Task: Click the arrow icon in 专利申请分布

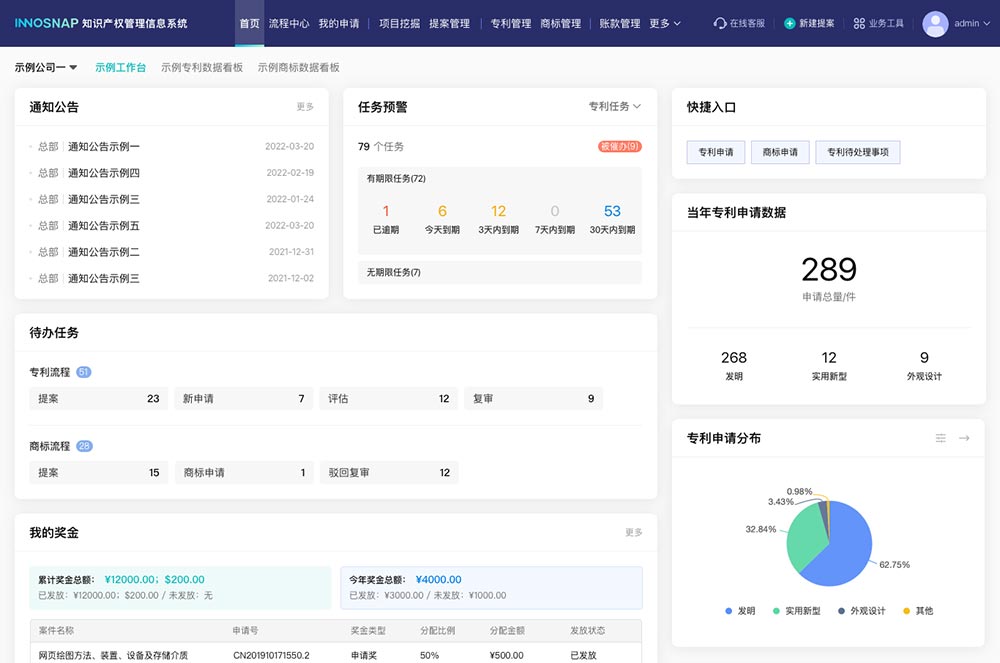Action: click(964, 438)
